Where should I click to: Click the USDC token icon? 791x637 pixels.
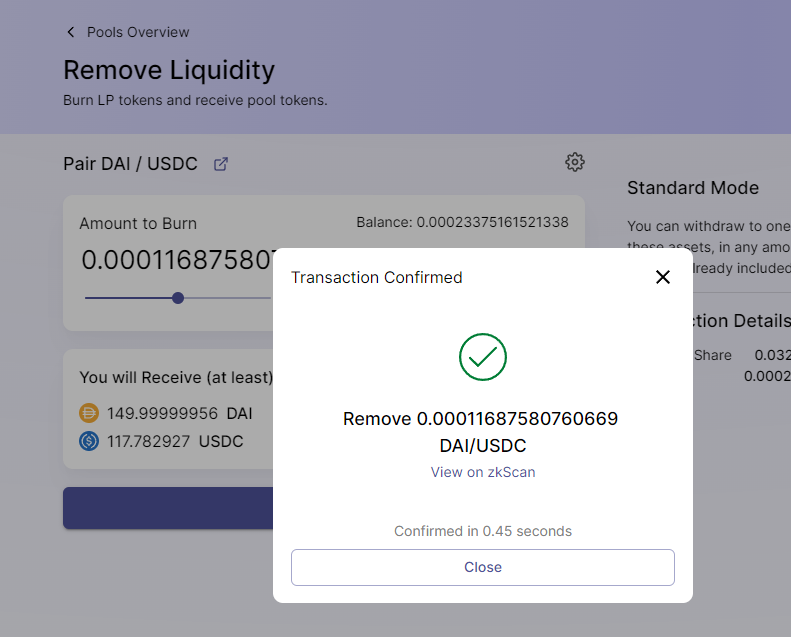89,441
